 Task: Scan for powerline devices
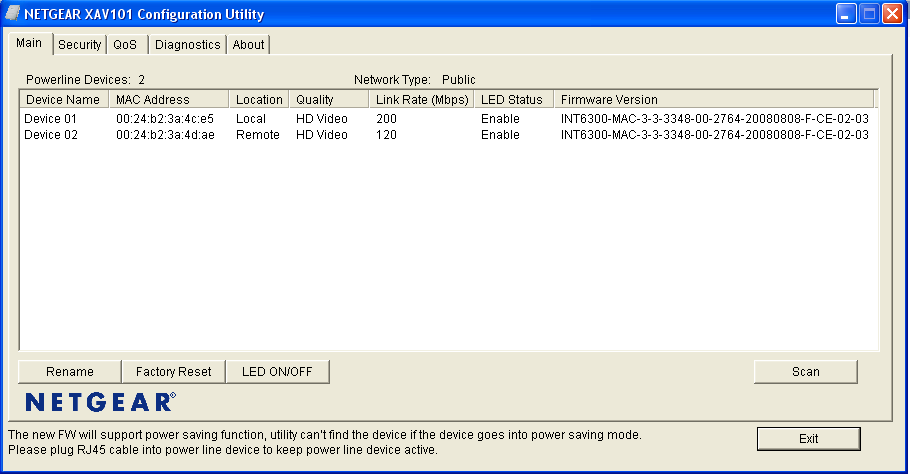pos(806,372)
